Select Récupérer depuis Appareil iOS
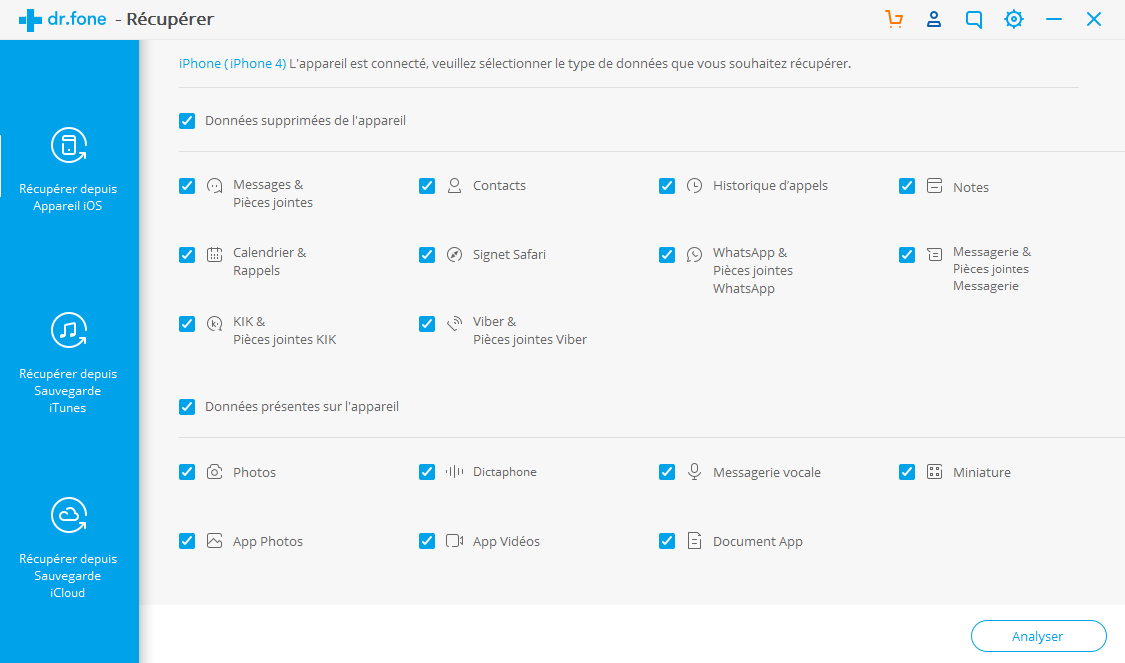Image resolution: width=1125 pixels, height=663 pixels. point(68,170)
